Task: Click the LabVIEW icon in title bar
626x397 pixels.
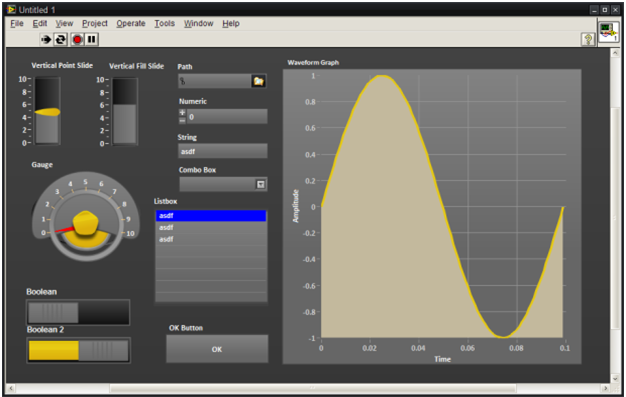Action: click(11, 9)
